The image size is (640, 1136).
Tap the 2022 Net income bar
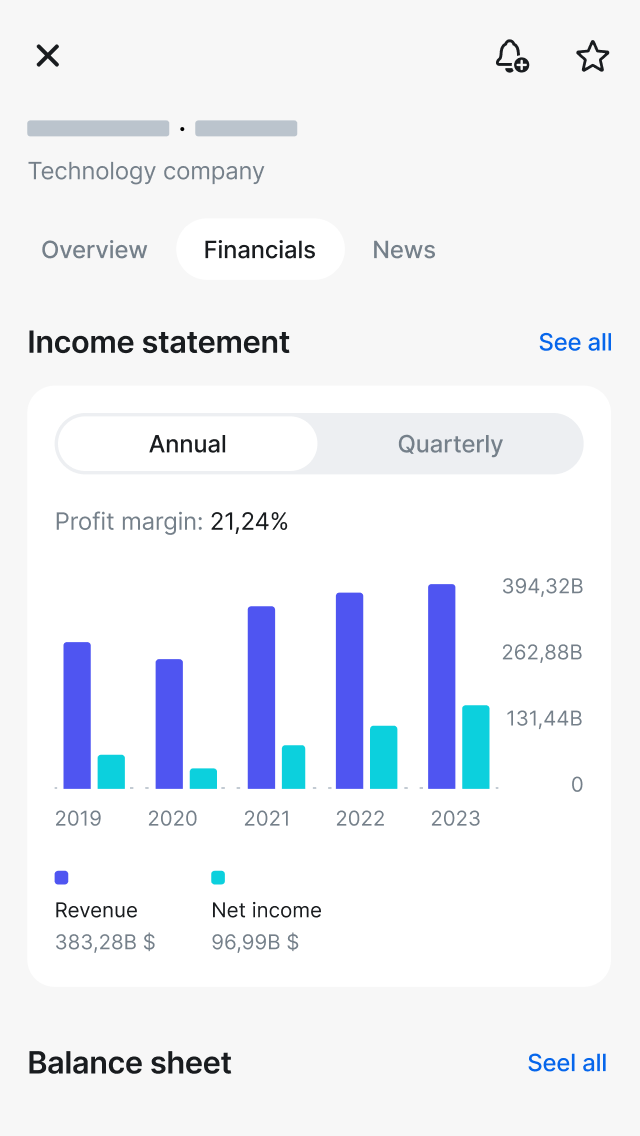384,757
